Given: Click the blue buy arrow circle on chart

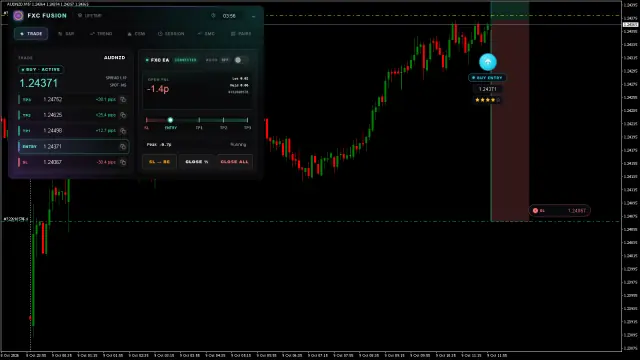Looking at the screenshot, I should pos(488,62).
